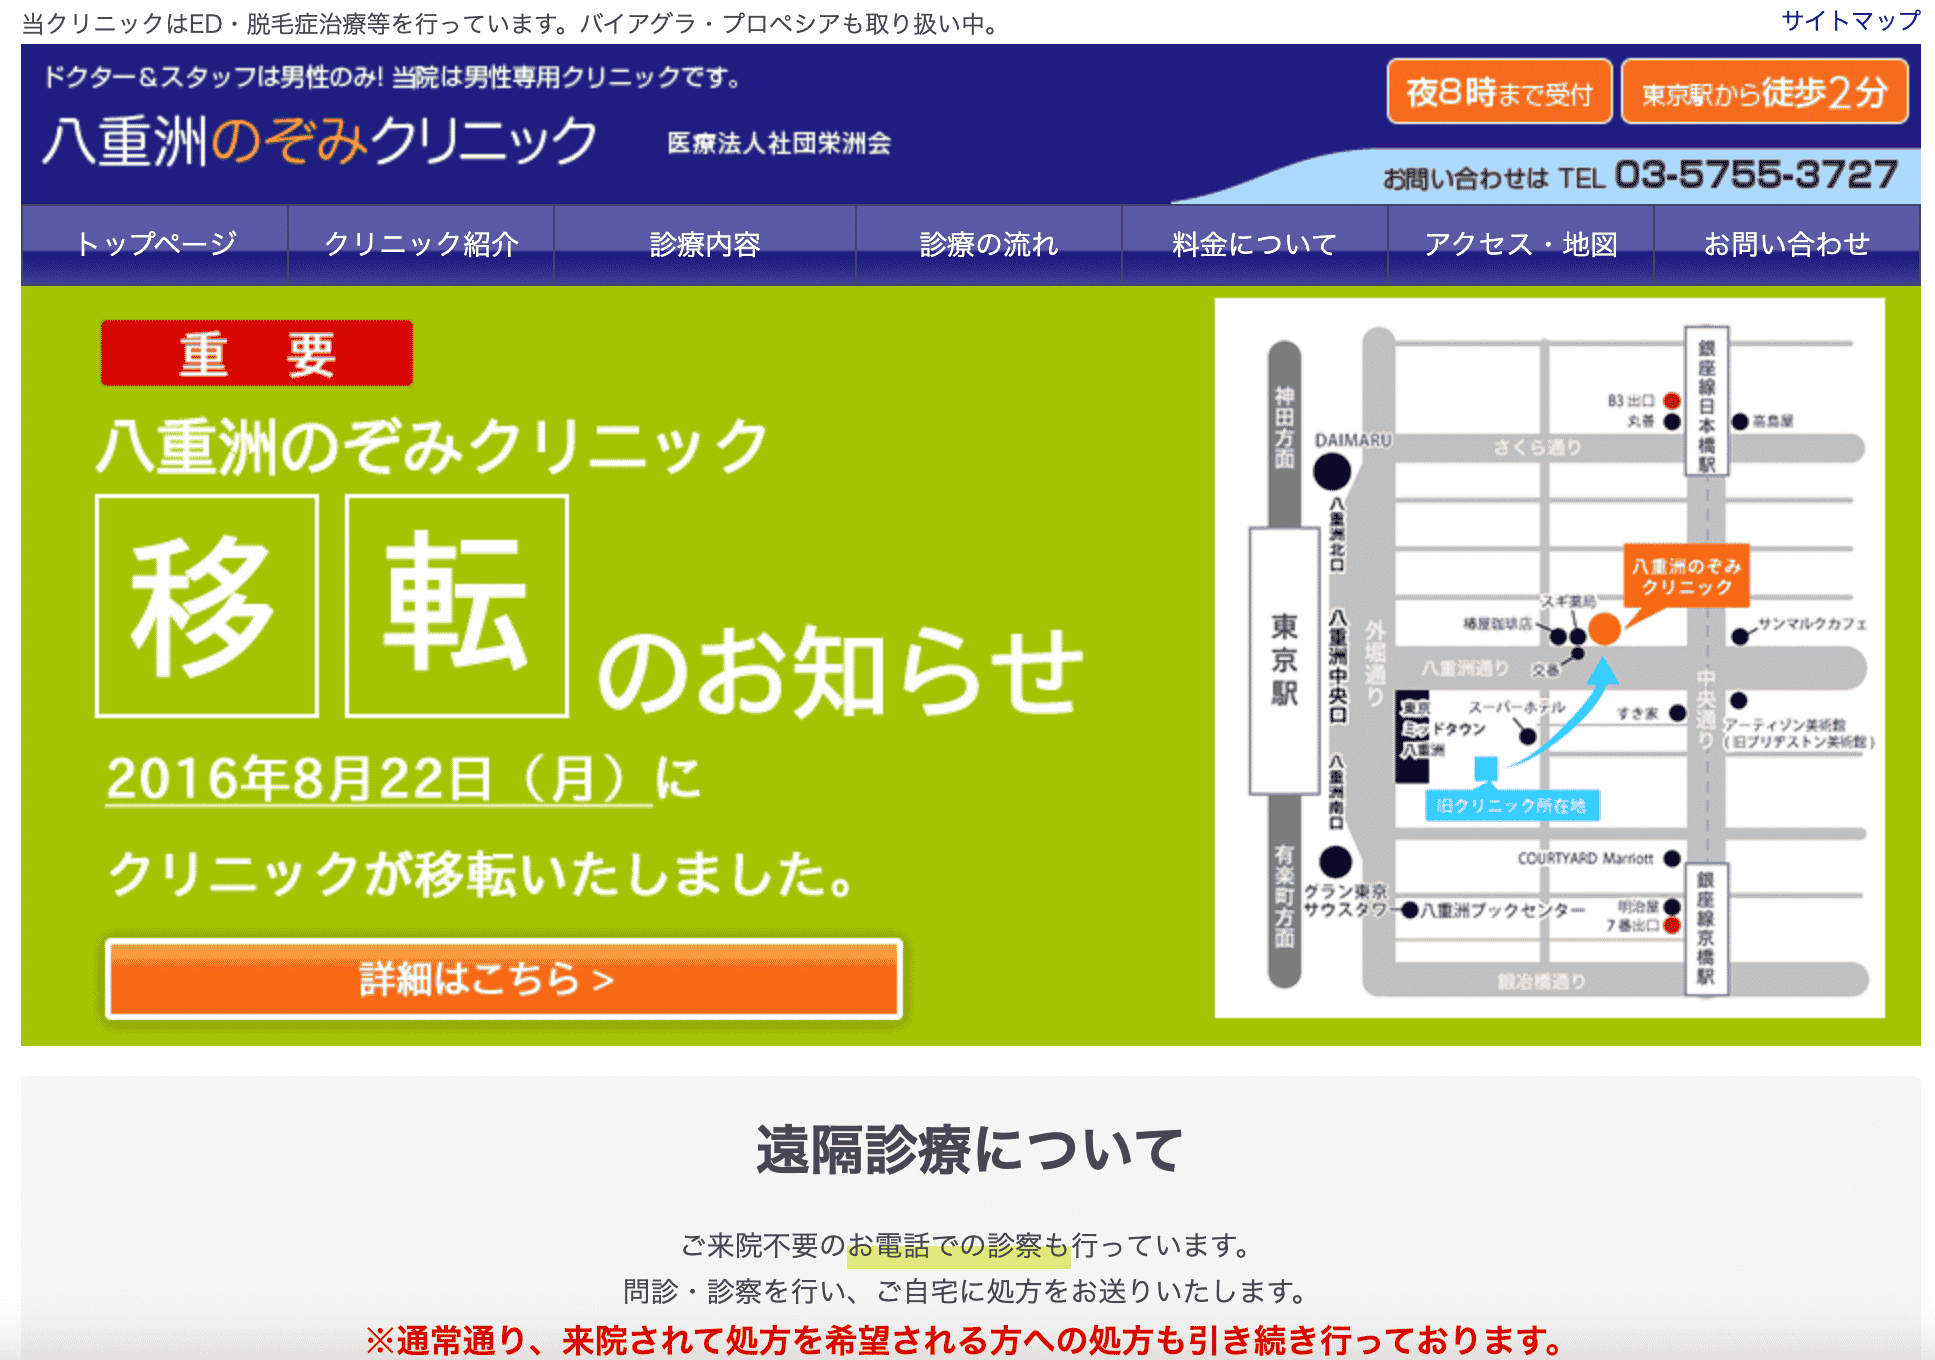Image resolution: width=1935 pixels, height=1360 pixels.
Task: Click the blue 旧クリニック所在地 map label
Action: [x=1510, y=806]
